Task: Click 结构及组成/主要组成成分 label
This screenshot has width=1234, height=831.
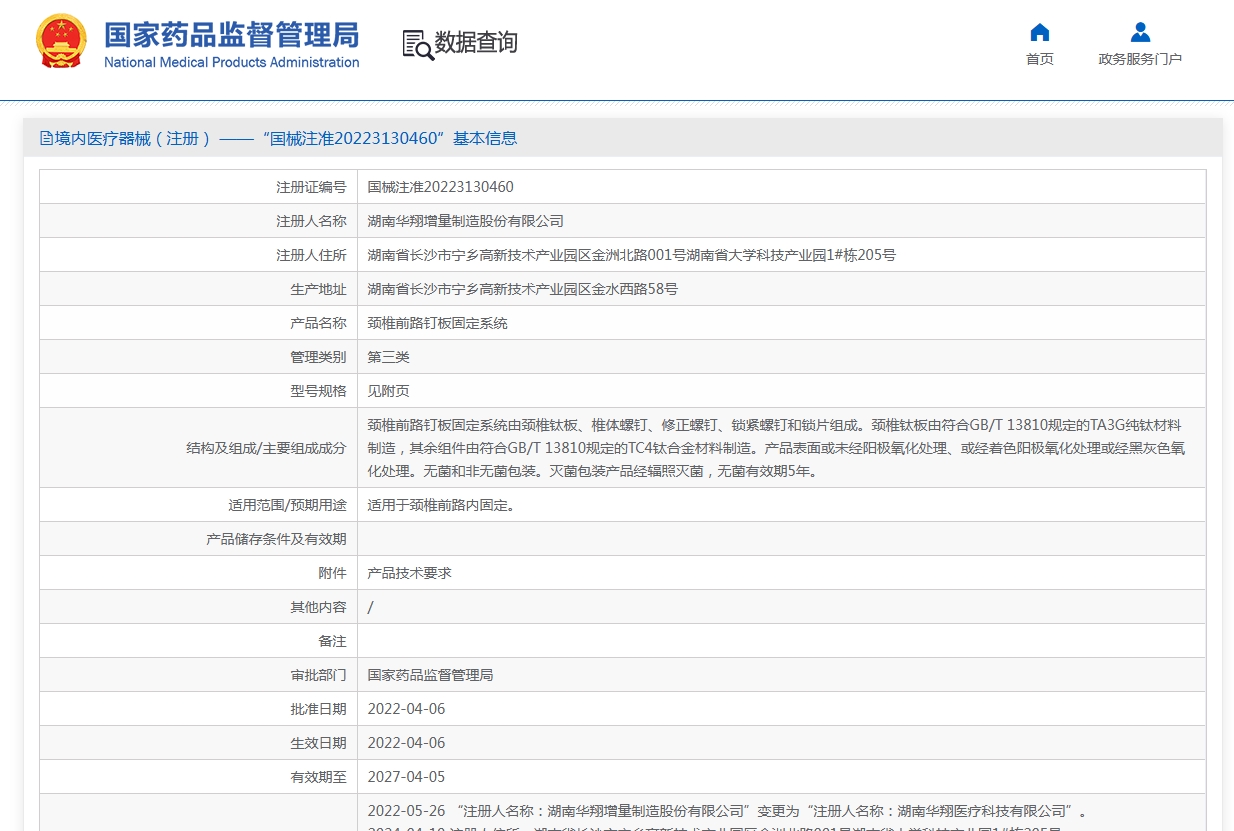Action: [266, 448]
